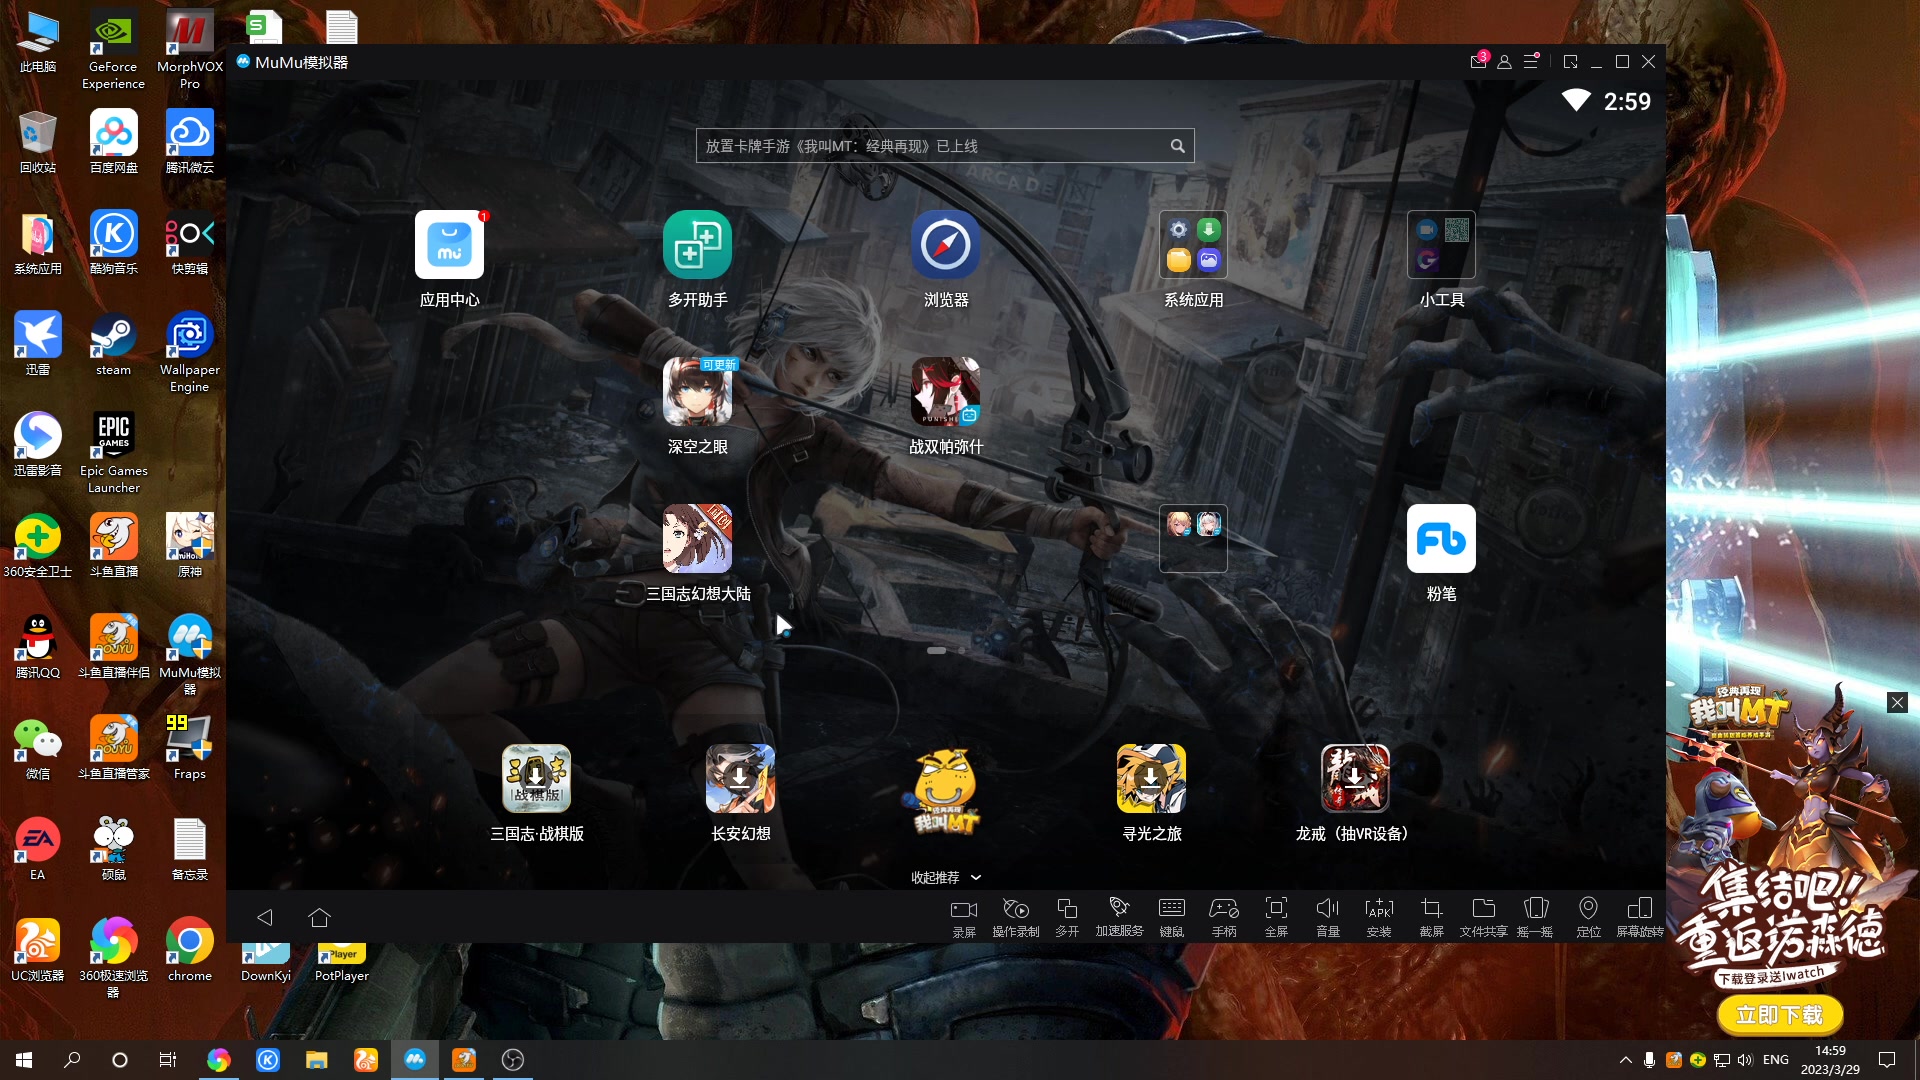Tap the Android home button
Screen dimensions: 1920x1080
point(319,917)
